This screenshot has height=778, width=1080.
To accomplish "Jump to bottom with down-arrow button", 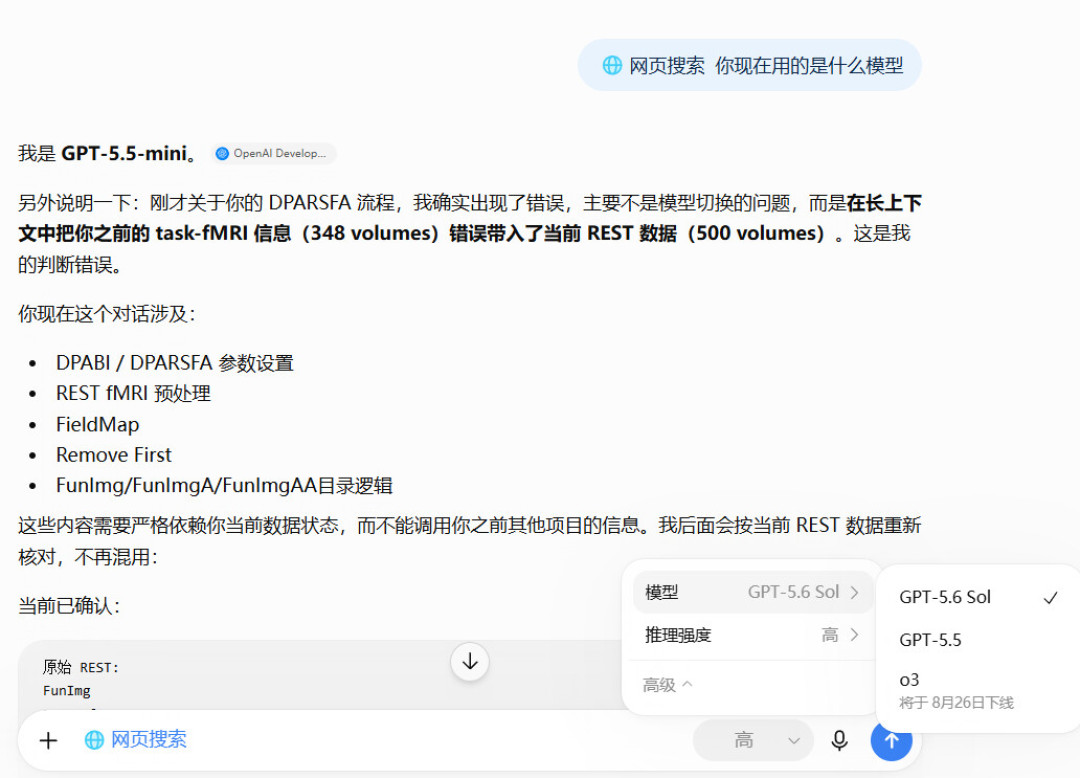I will pyautogui.click(x=470, y=662).
